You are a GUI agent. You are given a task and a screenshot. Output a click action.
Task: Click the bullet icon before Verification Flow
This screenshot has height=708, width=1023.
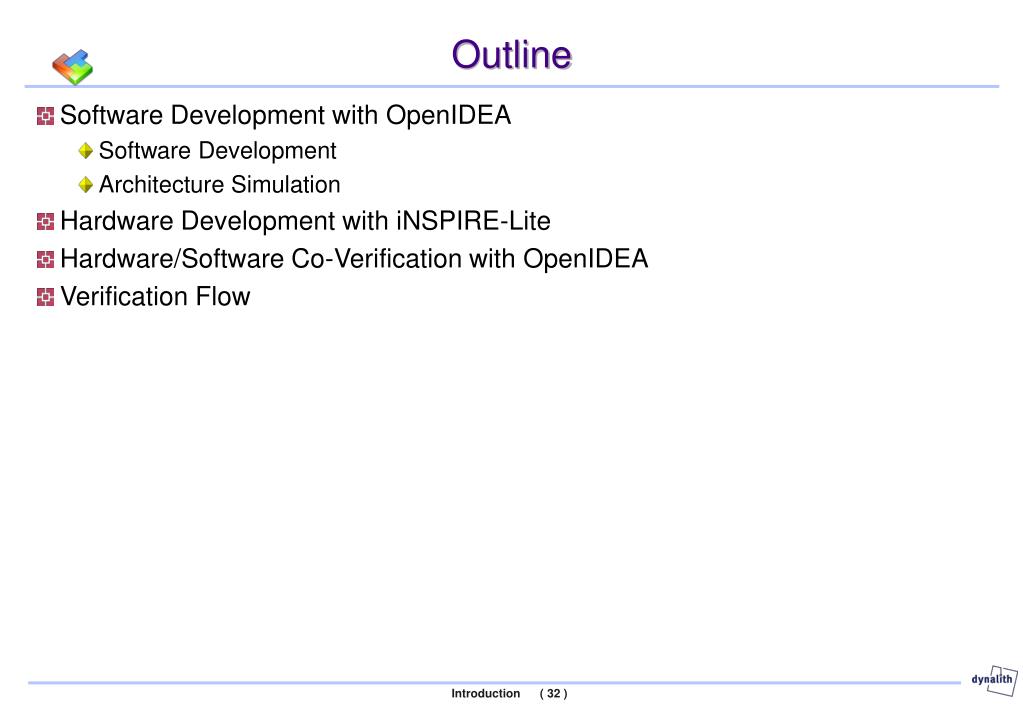pos(45,298)
